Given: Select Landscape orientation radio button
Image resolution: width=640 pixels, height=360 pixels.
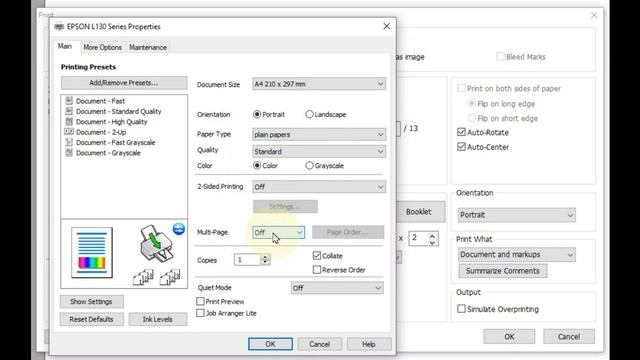Looking at the screenshot, I should (x=309, y=114).
